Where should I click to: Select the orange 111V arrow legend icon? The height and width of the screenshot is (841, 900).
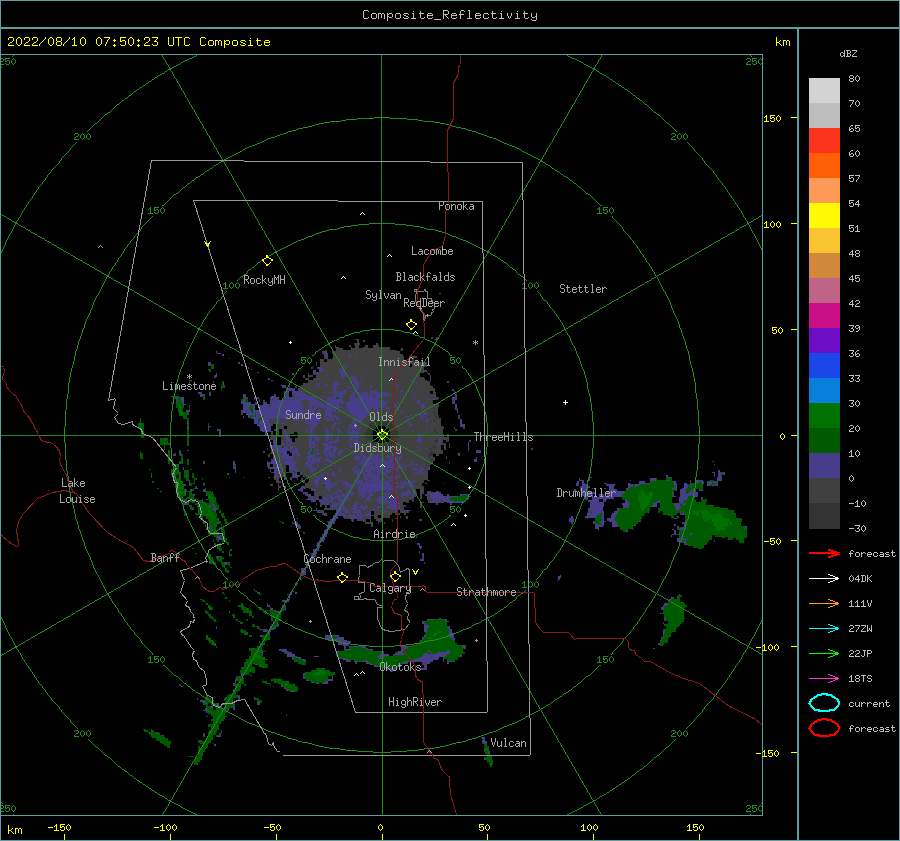824,603
